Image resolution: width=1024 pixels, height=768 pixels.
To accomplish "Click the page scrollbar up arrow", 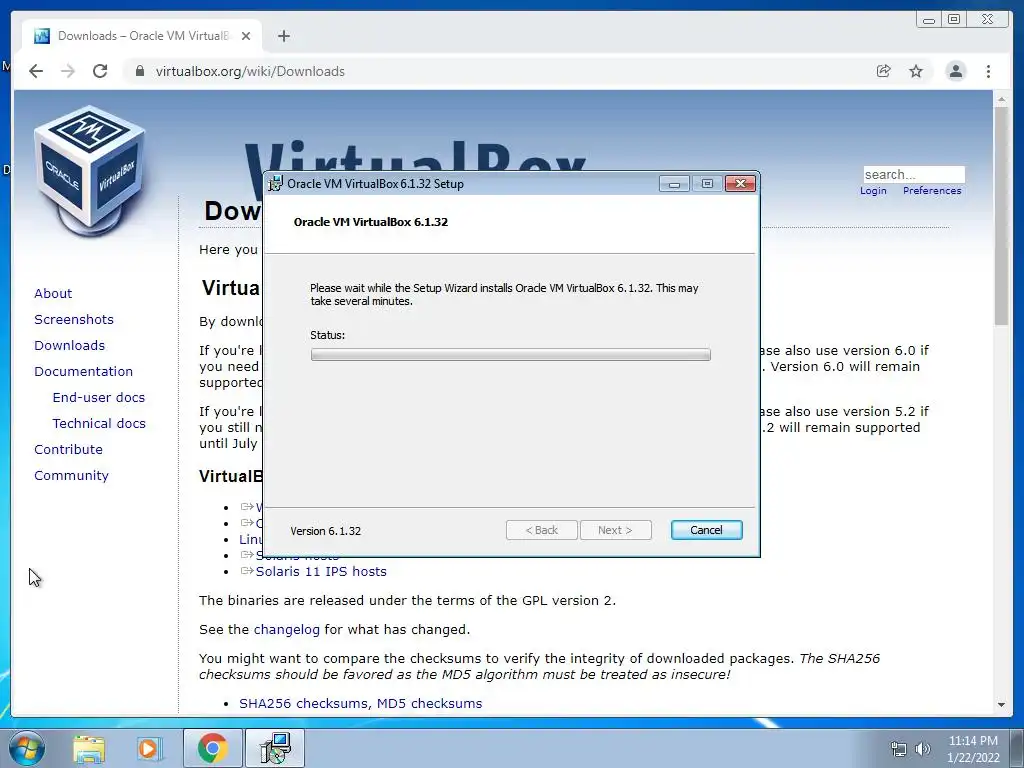I will 1001,99.
